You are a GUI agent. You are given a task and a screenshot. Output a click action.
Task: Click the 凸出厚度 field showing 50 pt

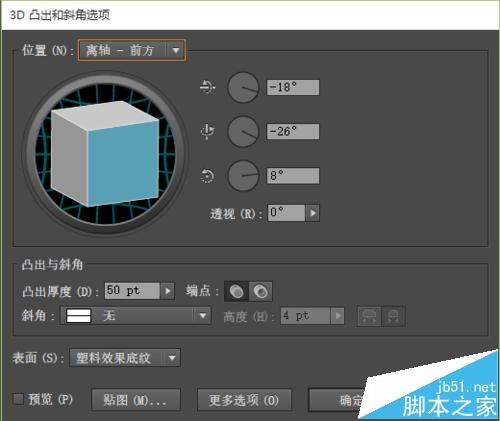click(133, 291)
